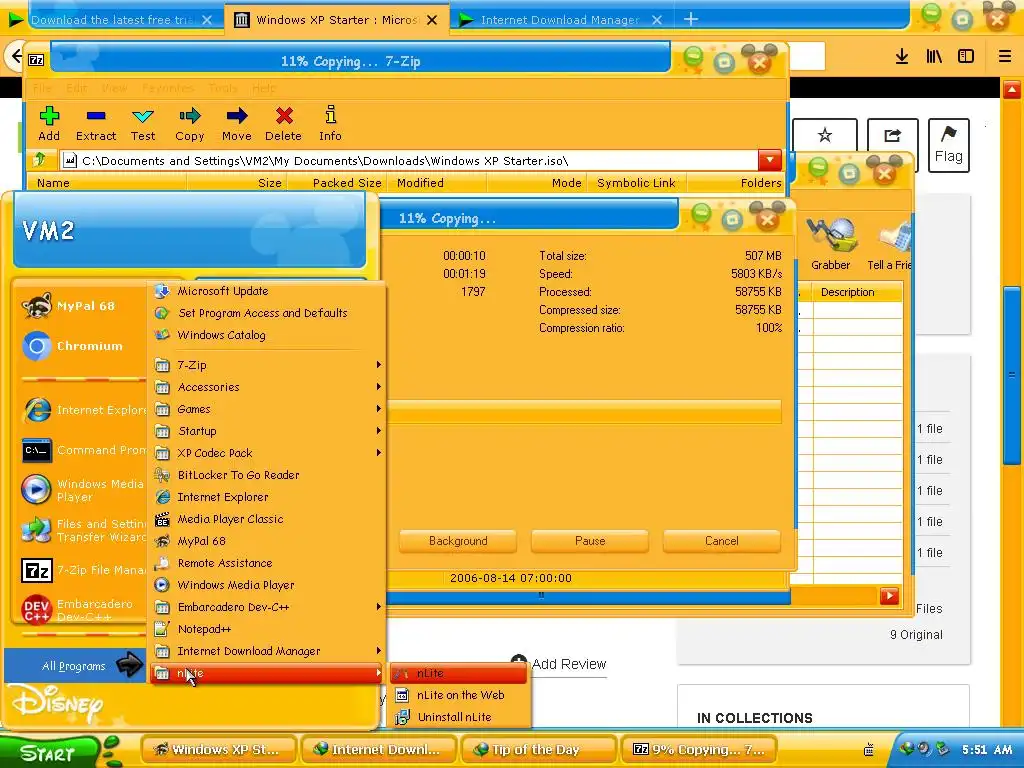
Task: Open a new browser tab
Action: (691, 20)
